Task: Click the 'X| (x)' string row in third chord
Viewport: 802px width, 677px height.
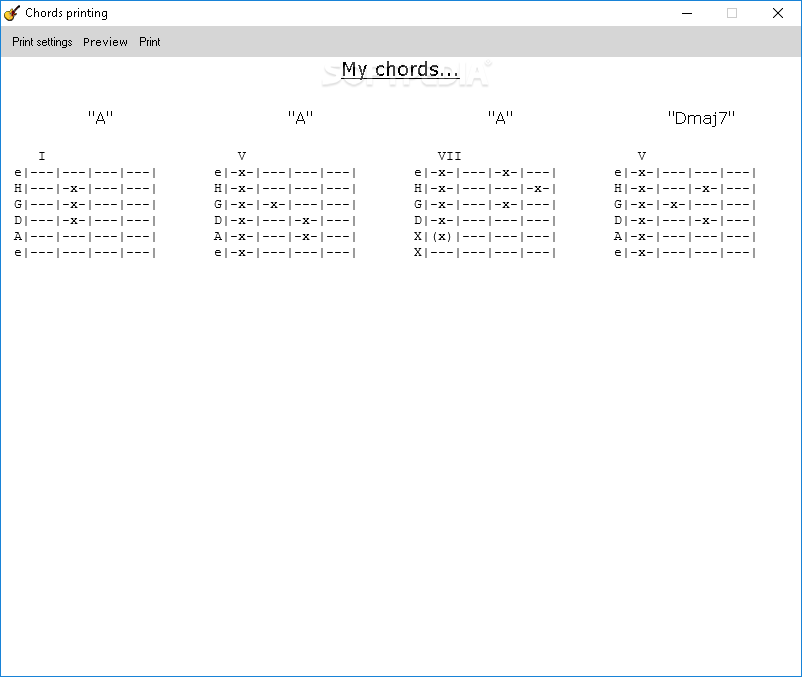Action: pos(484,237)
